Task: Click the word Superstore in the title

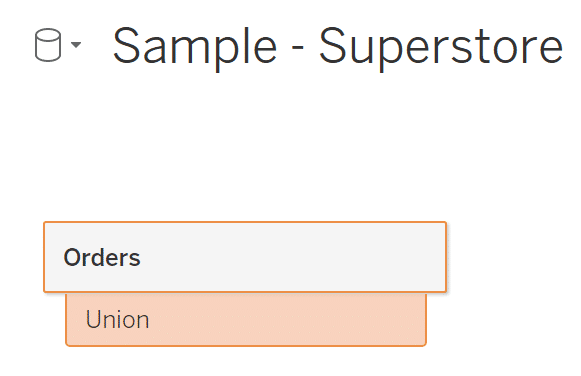Action: click(x=441, y=48)
